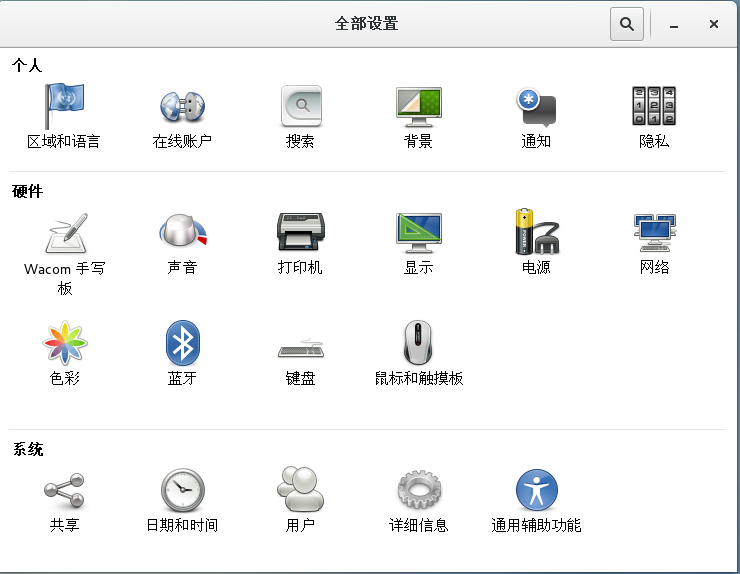The image size is (740, 574).
Task: Click the 日期和时间 text label
Action: coord(182,525)
